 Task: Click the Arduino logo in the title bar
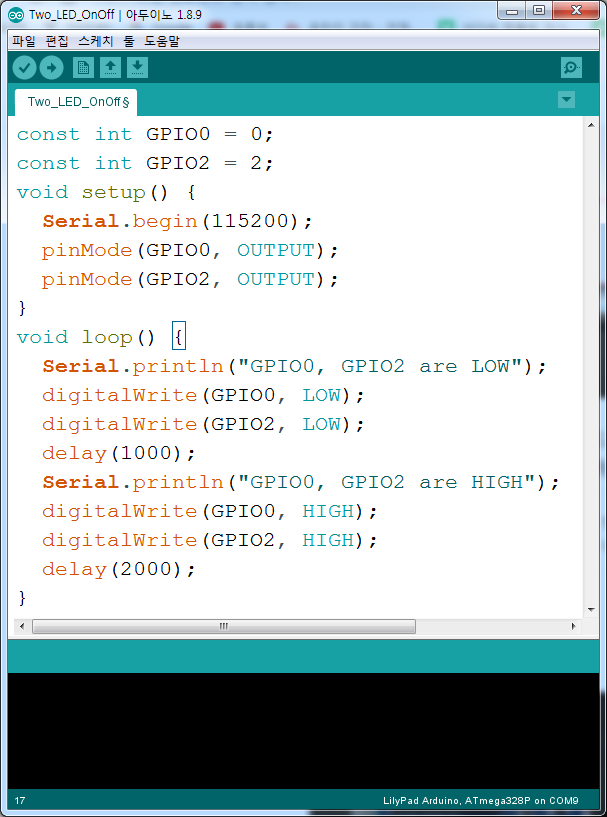[x=16, y=14]
